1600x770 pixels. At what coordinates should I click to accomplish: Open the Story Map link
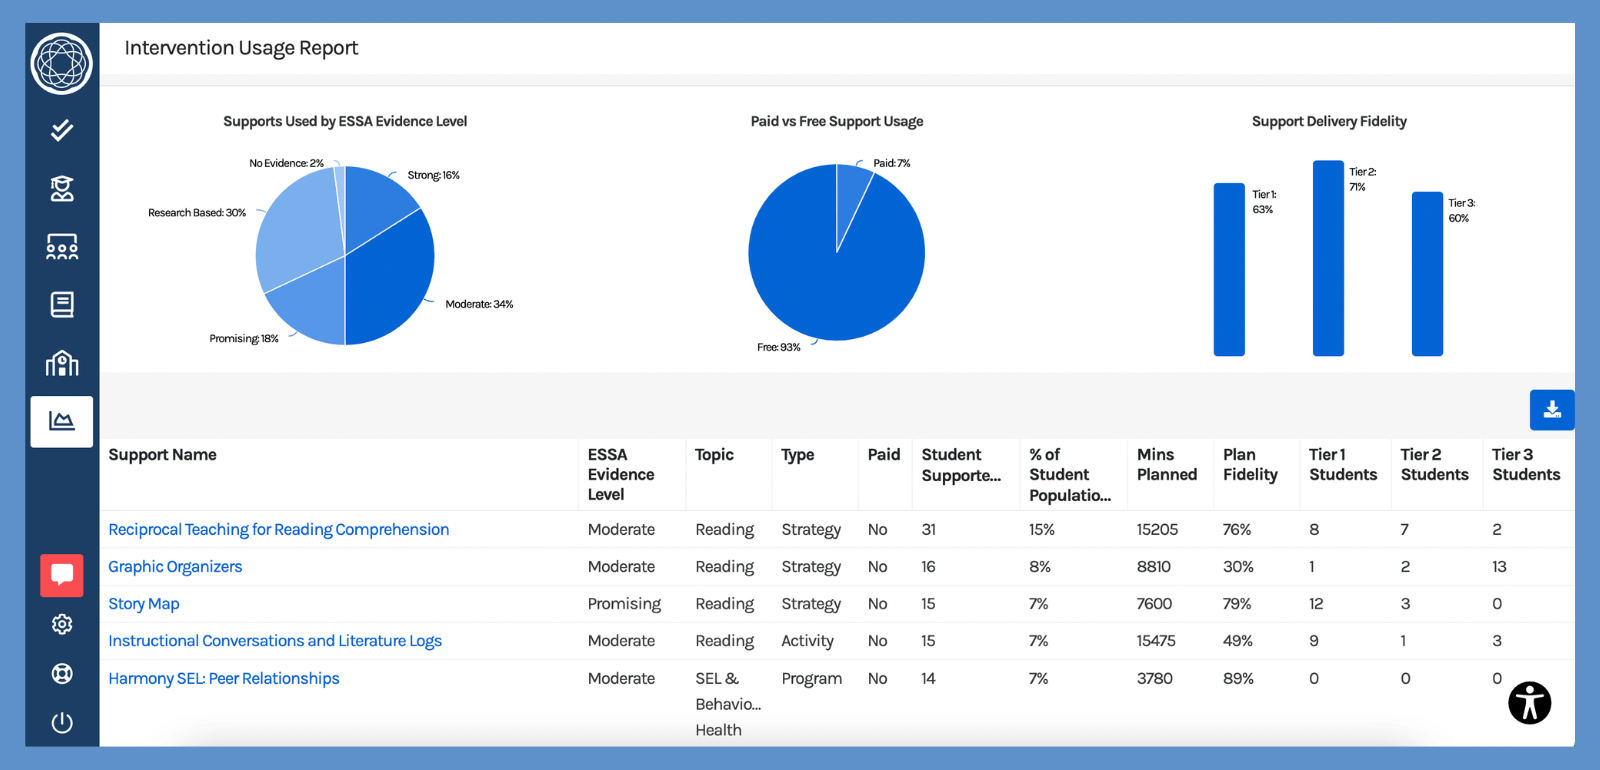(144, 604)
